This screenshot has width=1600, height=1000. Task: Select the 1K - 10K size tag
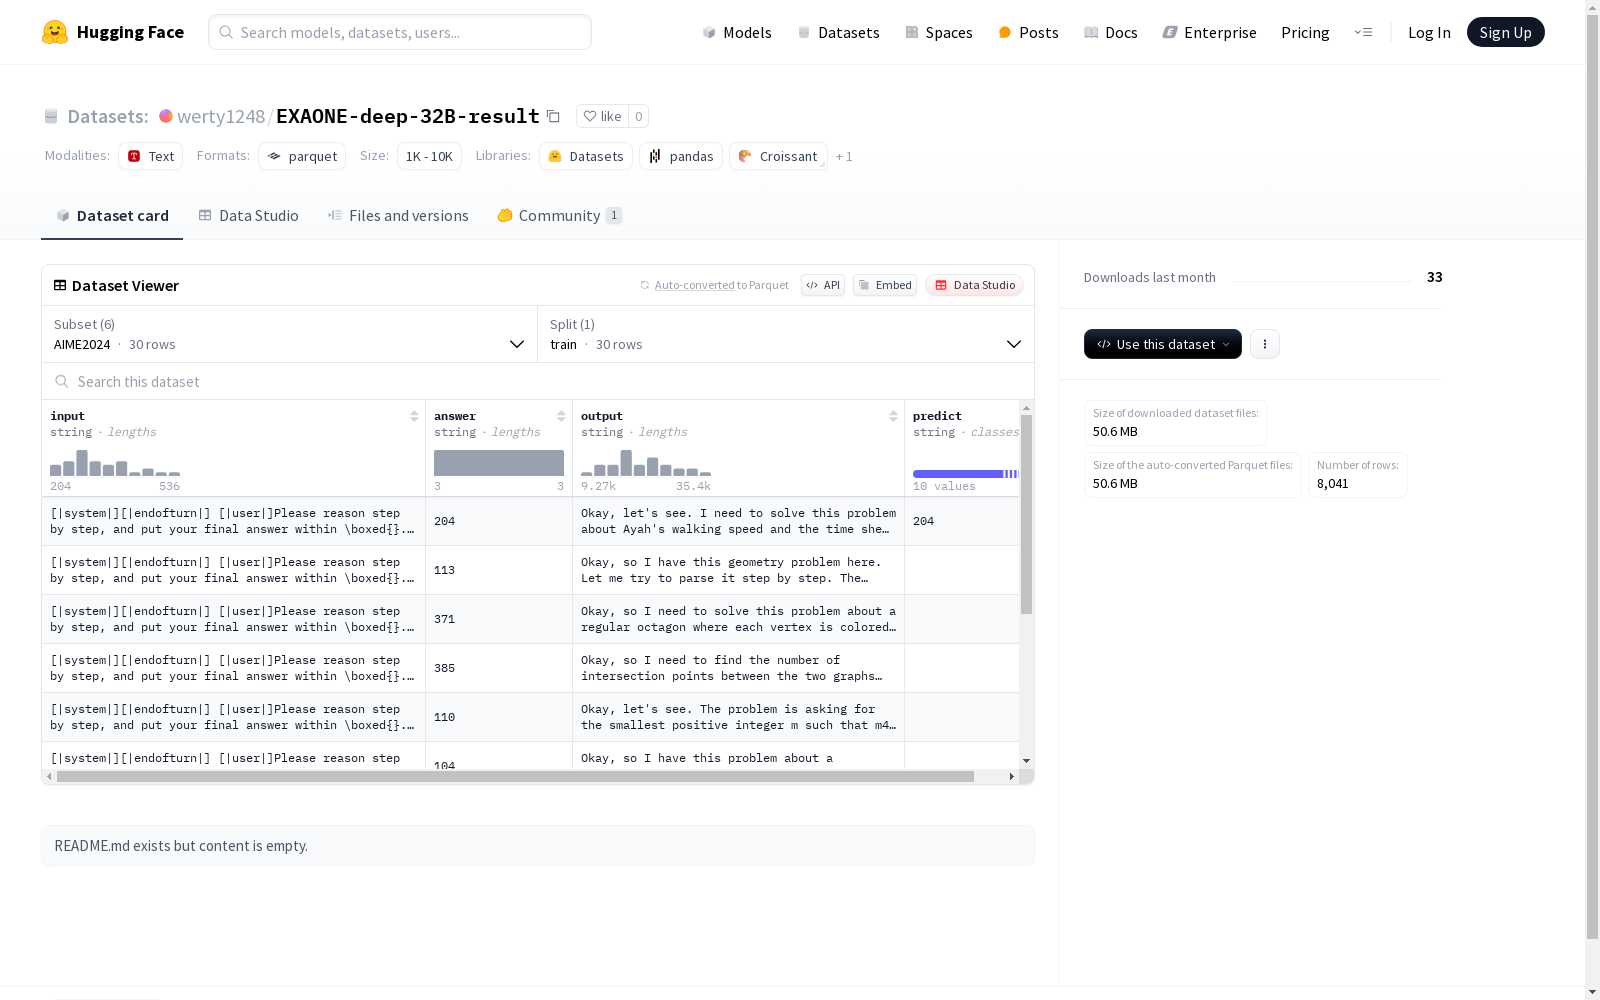coord(429,156)
